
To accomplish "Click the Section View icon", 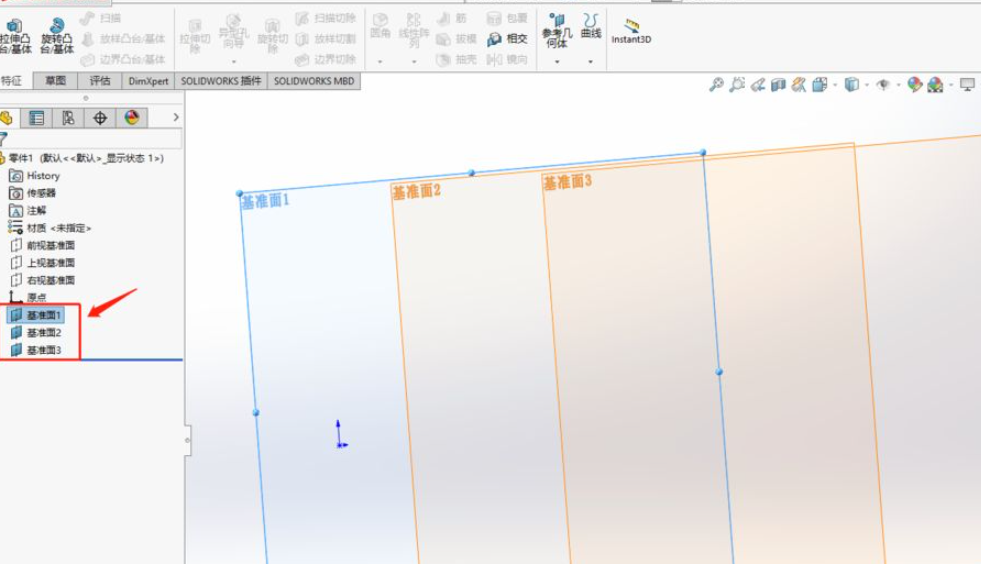I will (x=778, y=85).
